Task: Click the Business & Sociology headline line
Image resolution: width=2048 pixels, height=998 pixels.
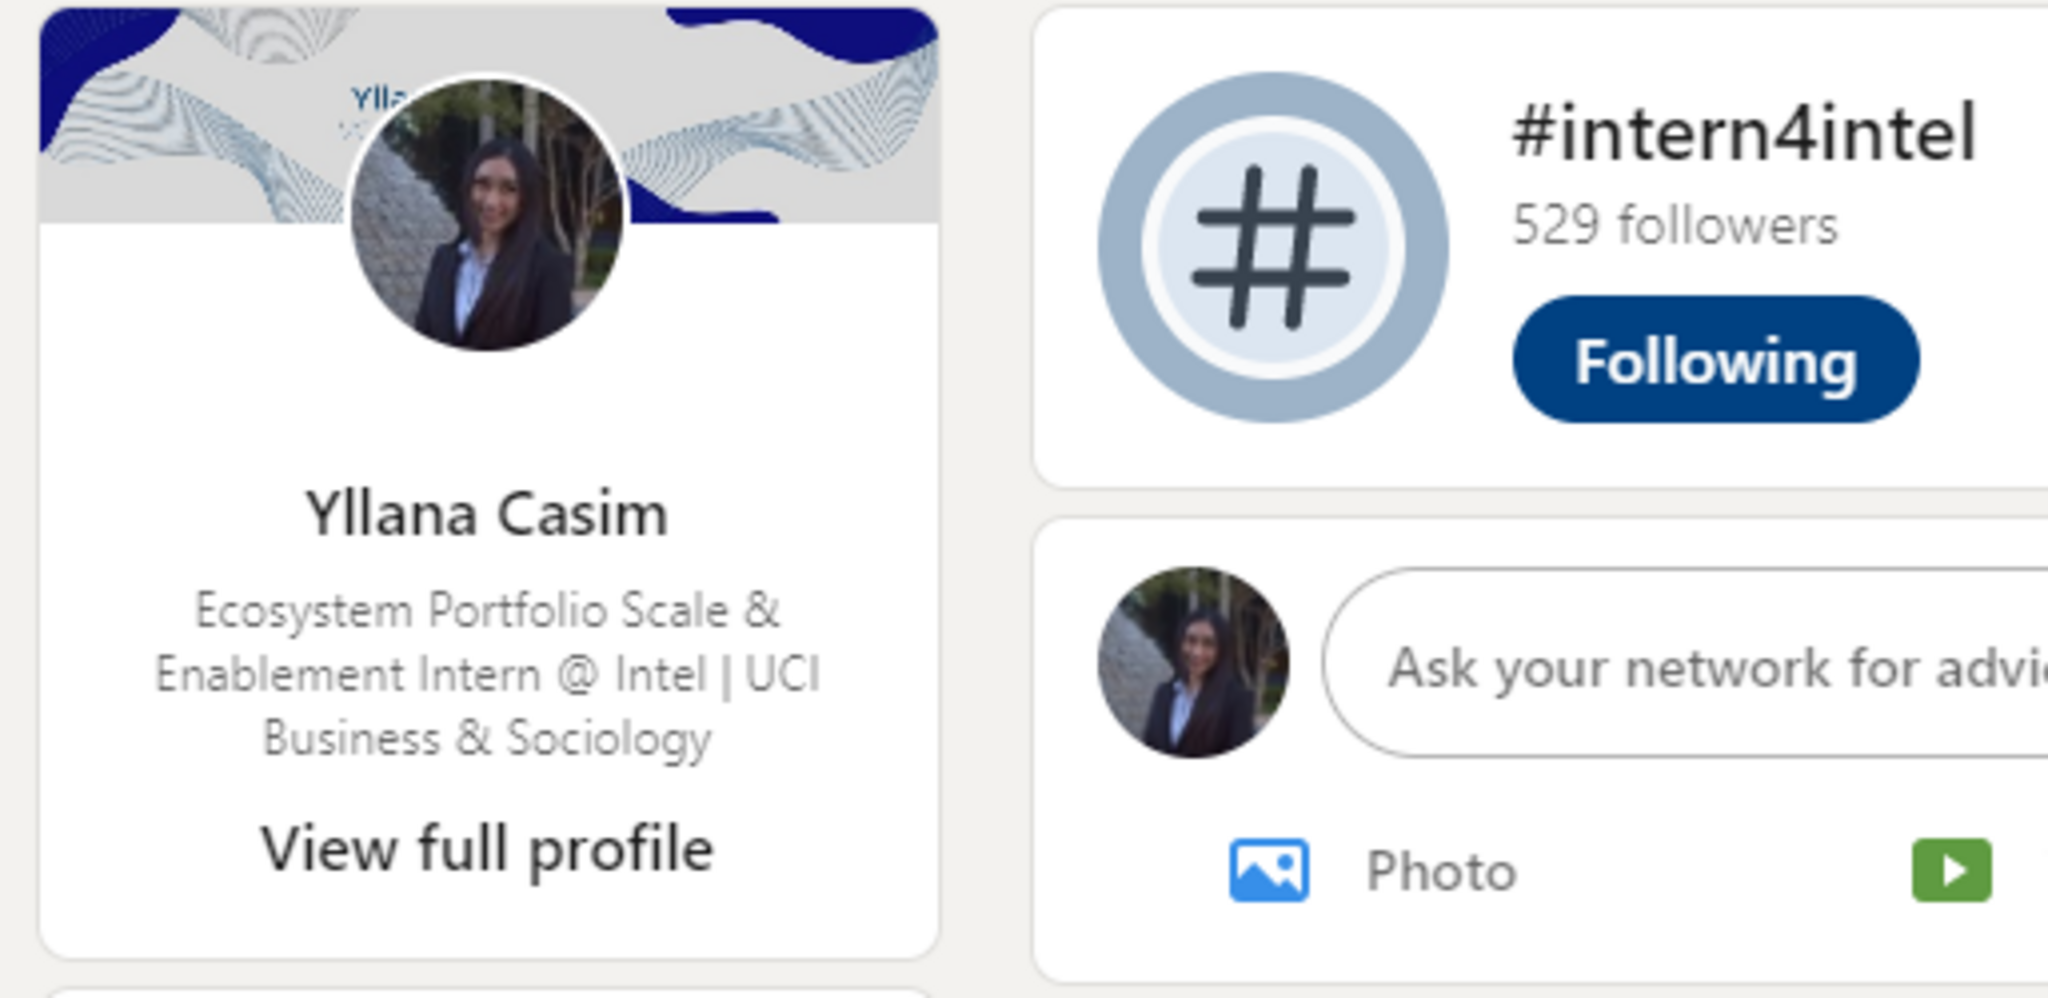Action: pos(487,738)
